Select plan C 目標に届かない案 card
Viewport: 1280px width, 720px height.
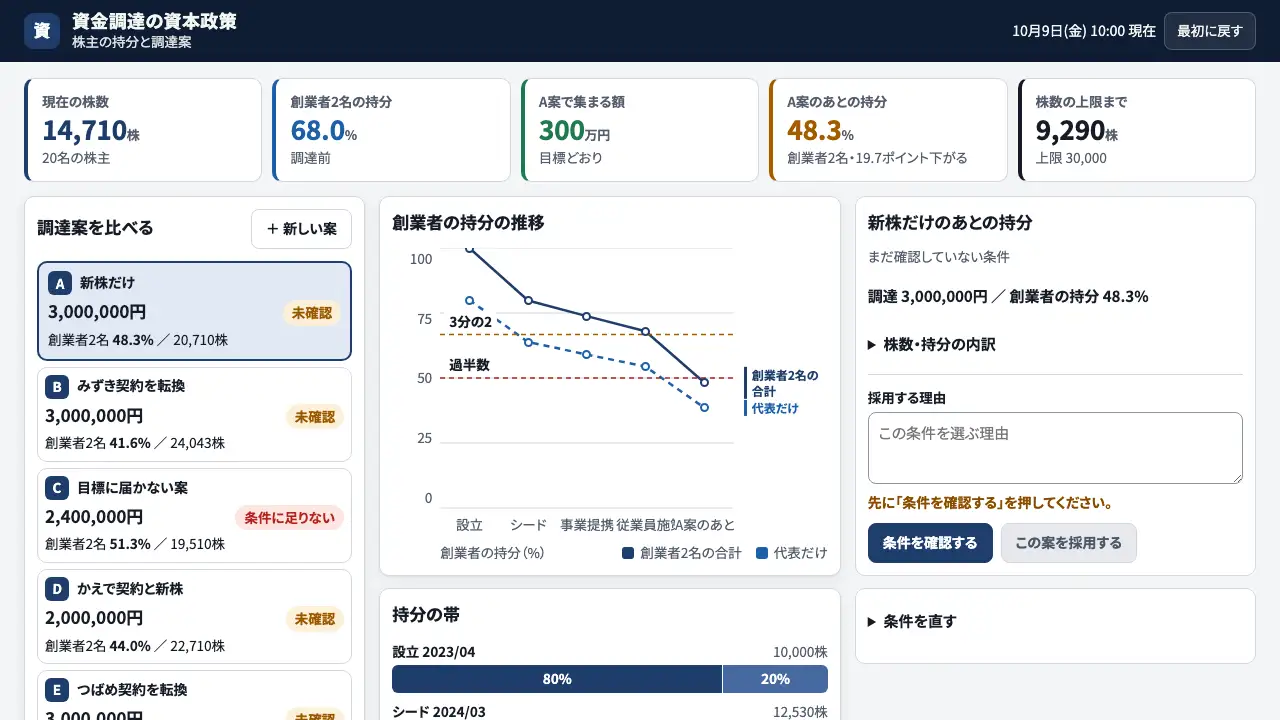194,516
